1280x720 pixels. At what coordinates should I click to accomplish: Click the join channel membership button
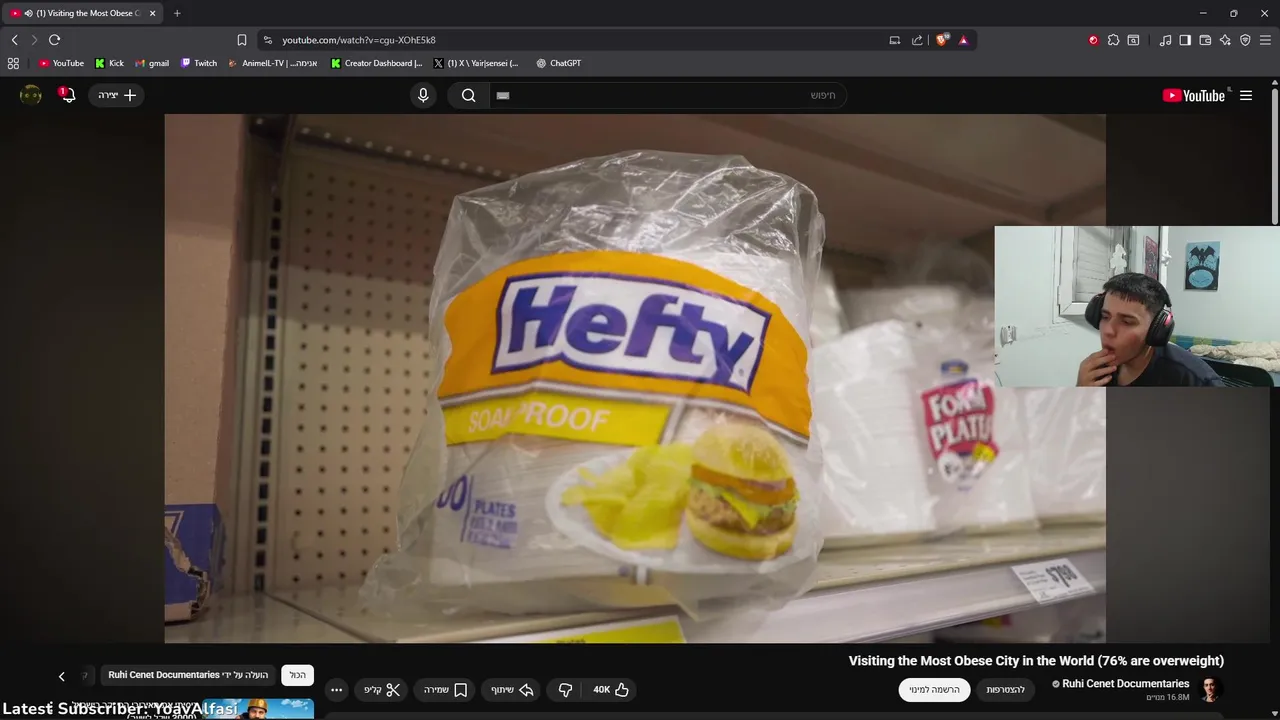click(1005, 690)
